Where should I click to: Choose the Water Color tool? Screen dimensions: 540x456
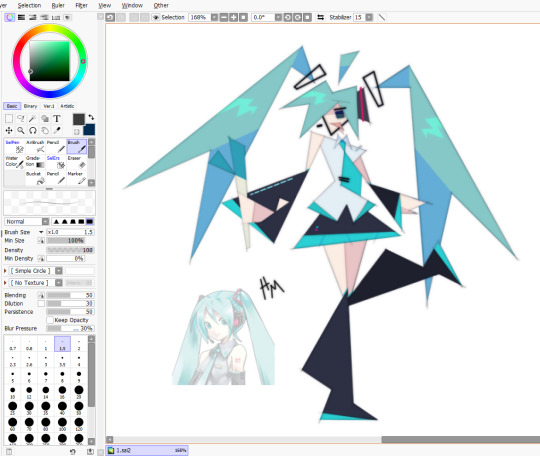14,162
